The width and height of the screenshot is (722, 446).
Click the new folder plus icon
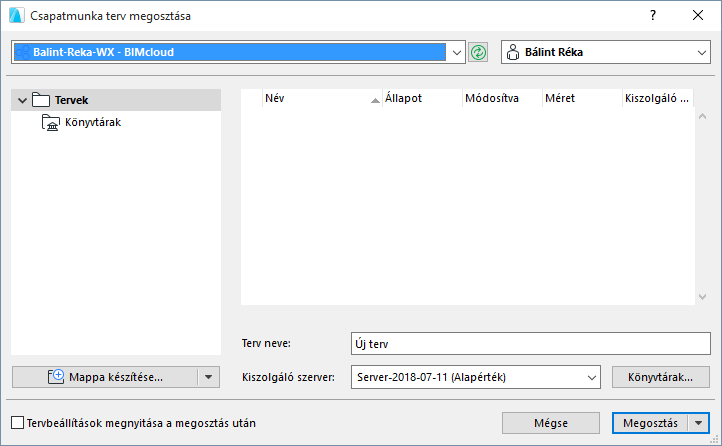pyautogui.click(x=56, y=376)
